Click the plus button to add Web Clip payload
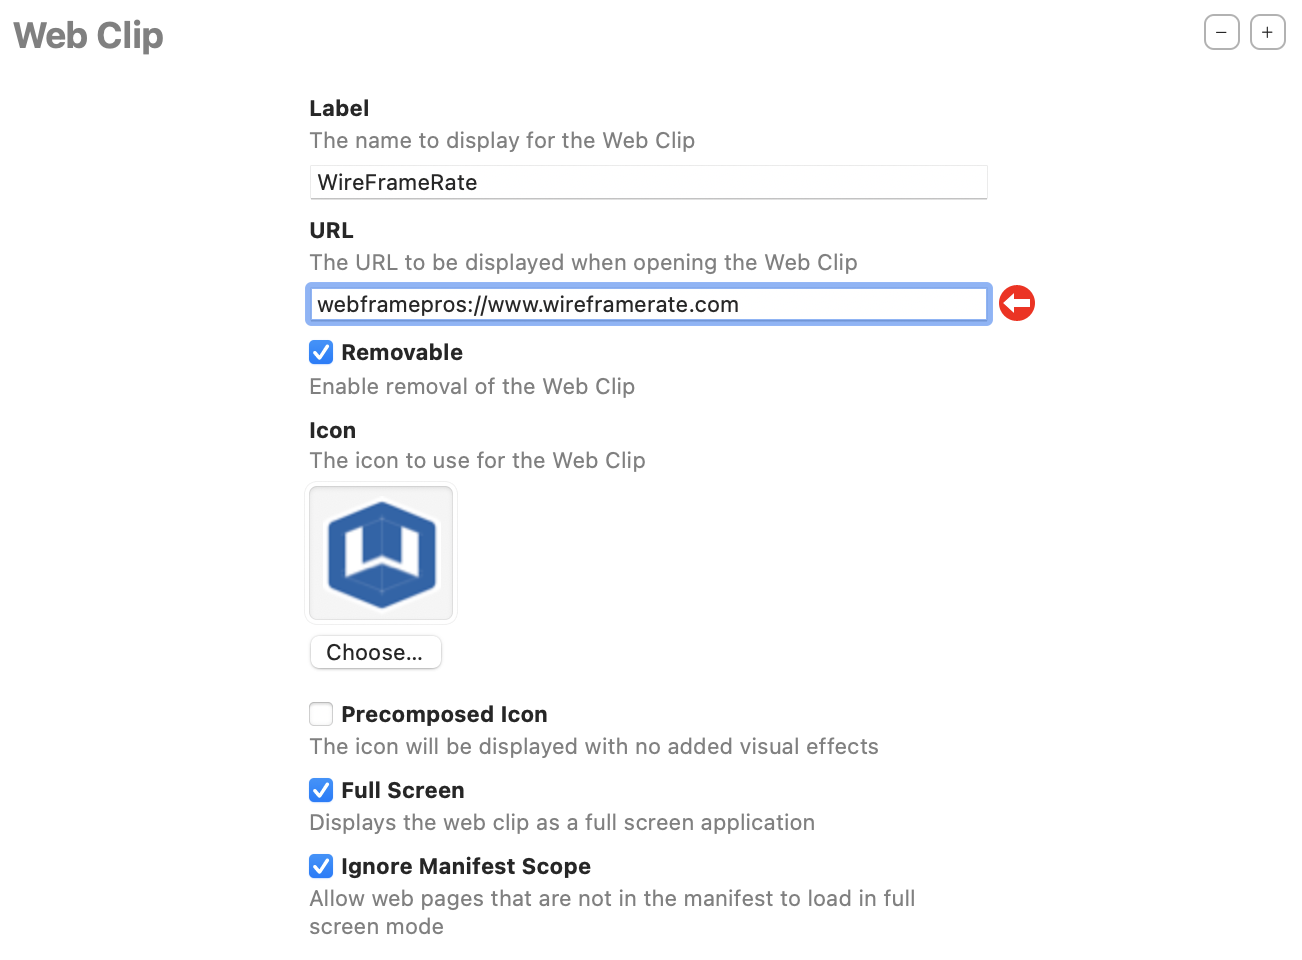 pos(1267,32)
